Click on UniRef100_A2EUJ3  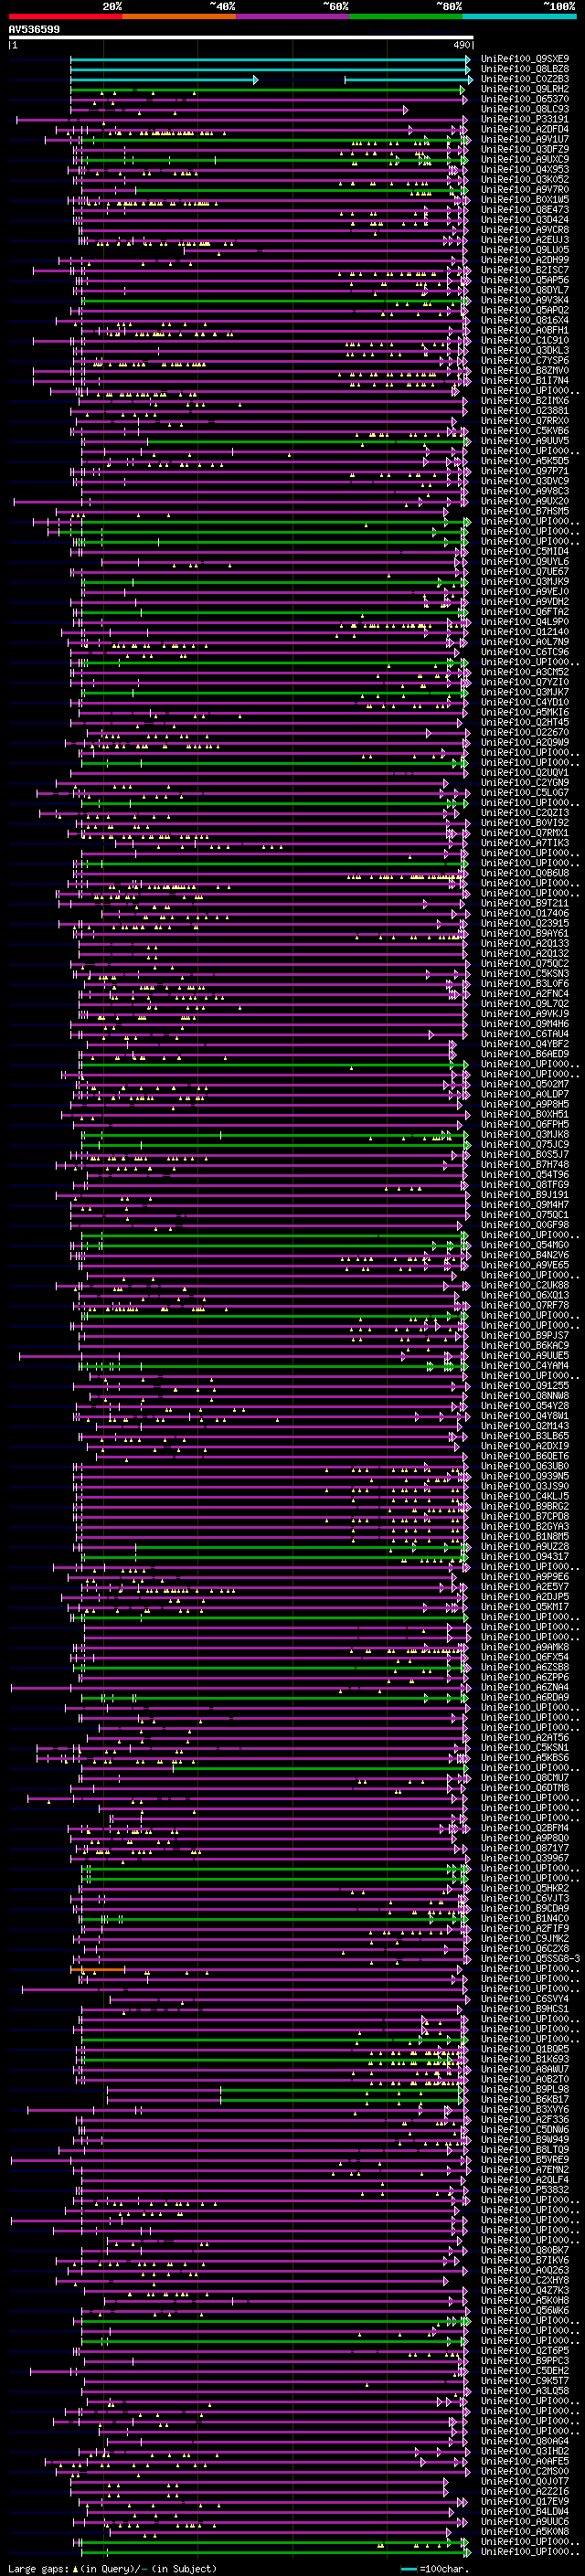tap(525, 240)
